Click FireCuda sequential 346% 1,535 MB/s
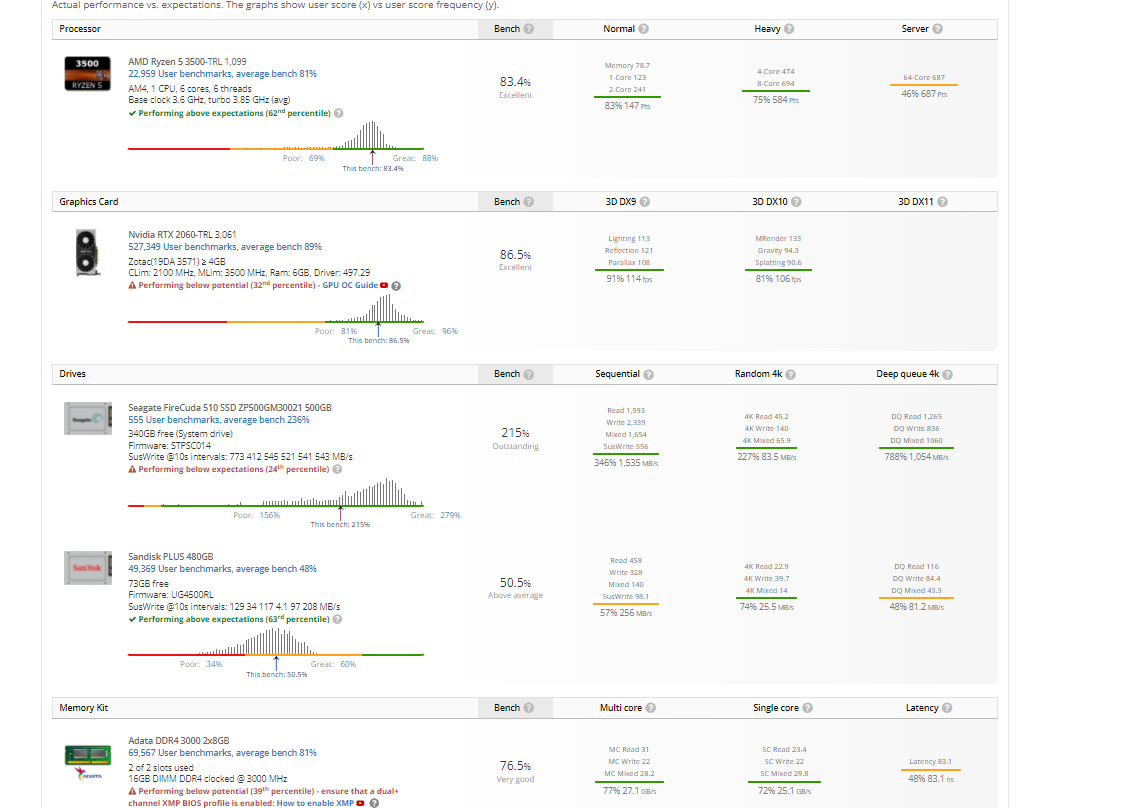This screenshot has height=808, width=1134. (626, 462)
